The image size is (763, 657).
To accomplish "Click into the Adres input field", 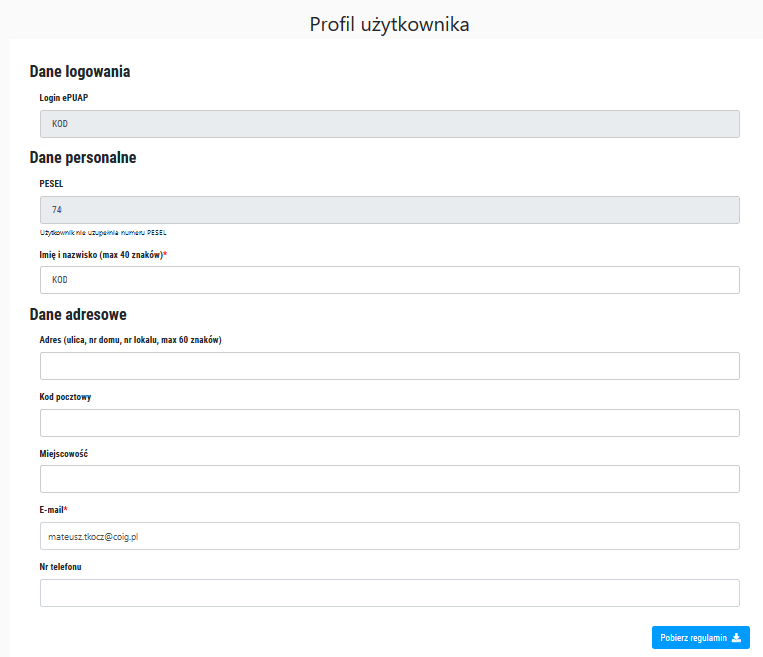I will (x=390, y=366).
